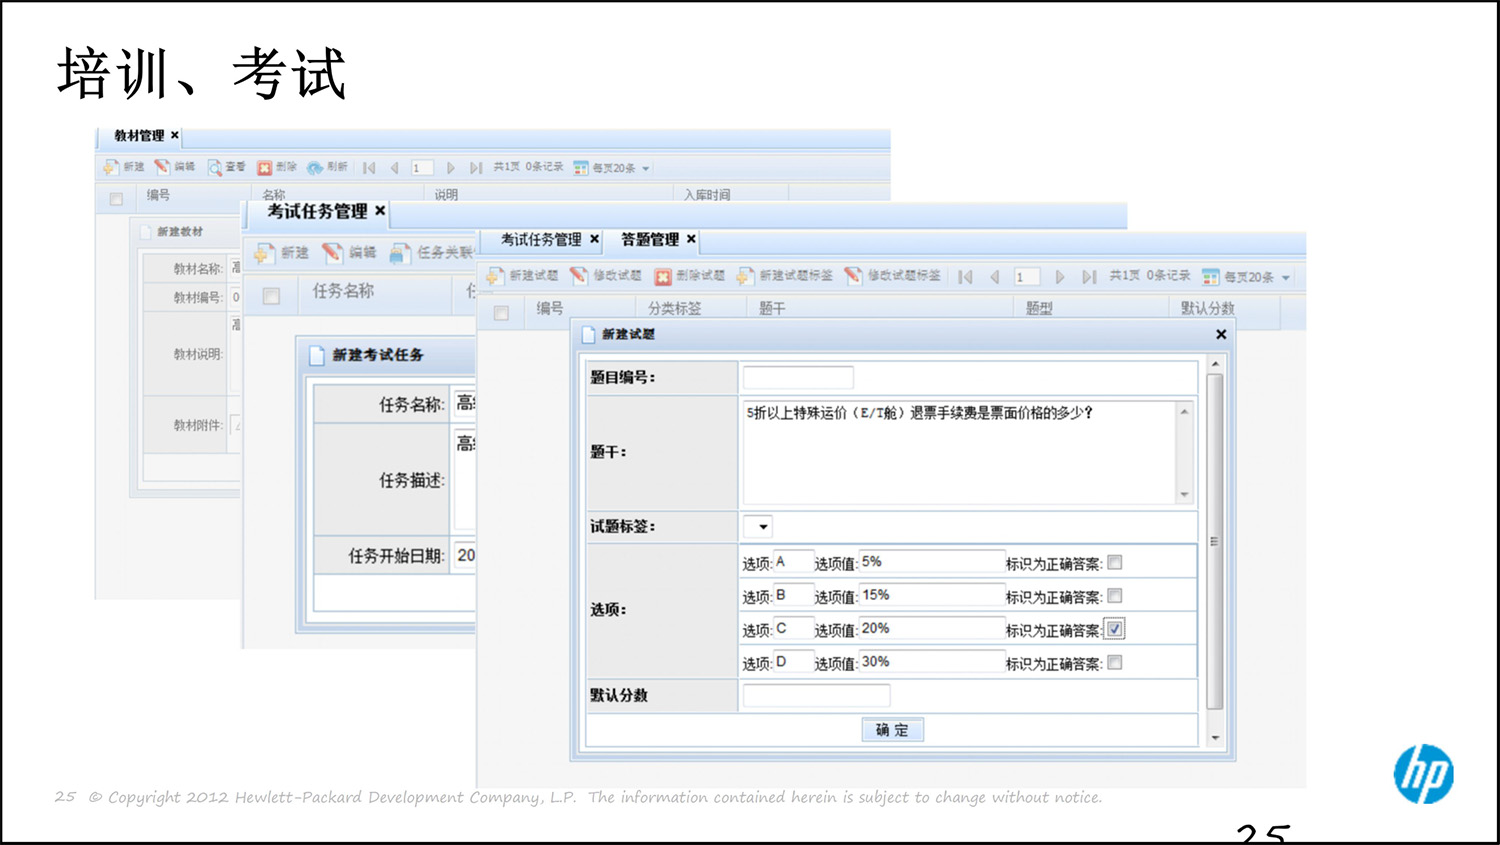Uncheck 标识为正确答案 for option C
Image resolution: width=1500 pixels, height=845 pixels.
[1115, 629]
